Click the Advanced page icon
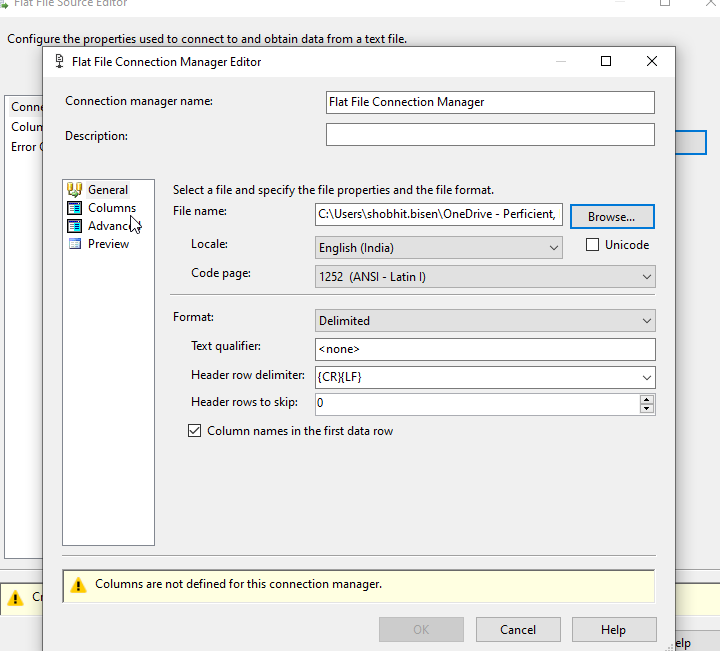Viewport: 720px width, 651px height. coord(74,225)
